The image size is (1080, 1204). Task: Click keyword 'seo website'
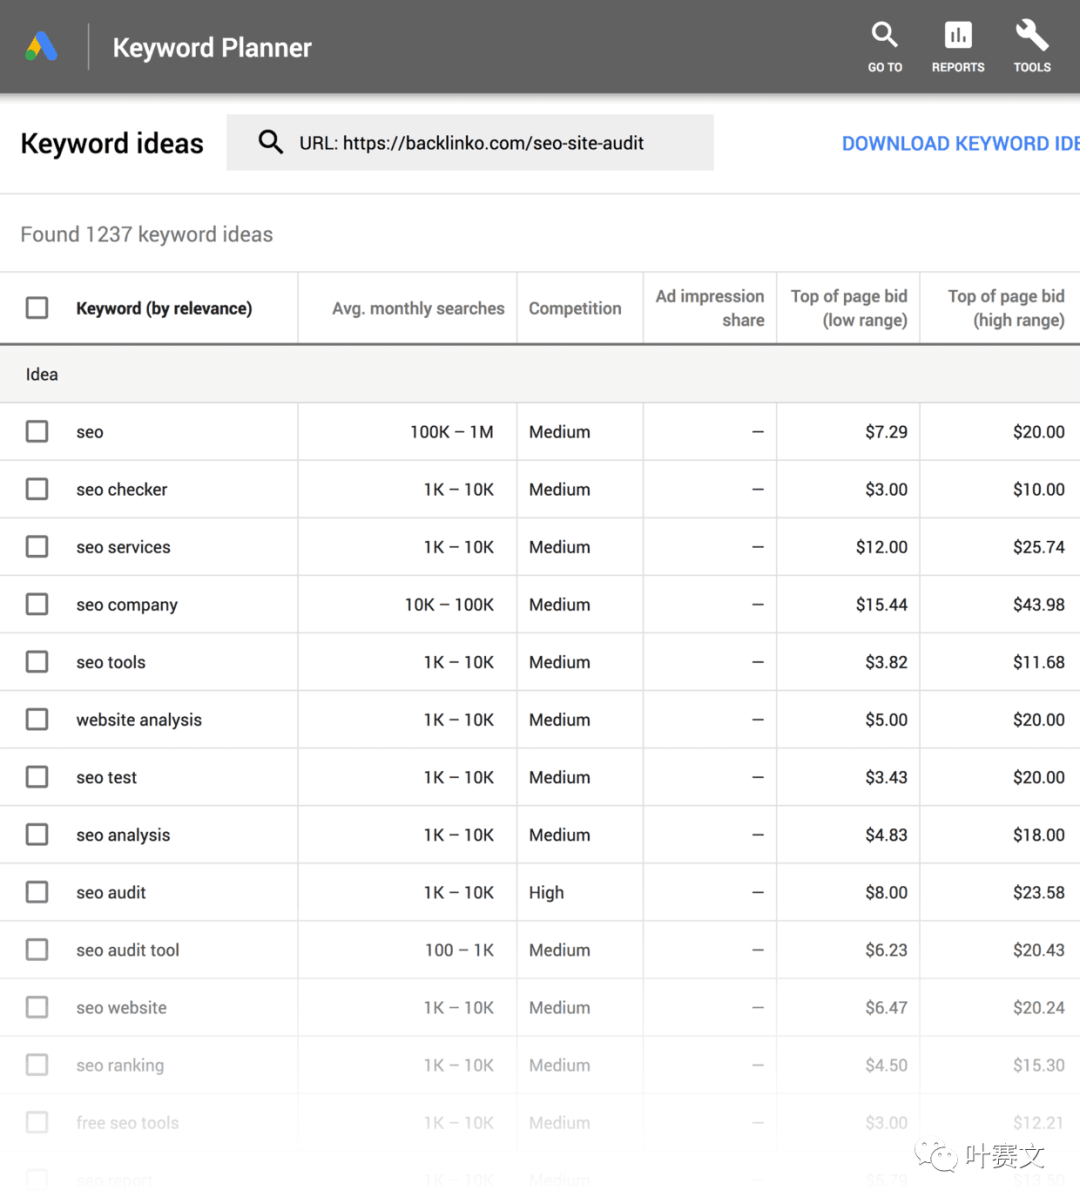121,1008
